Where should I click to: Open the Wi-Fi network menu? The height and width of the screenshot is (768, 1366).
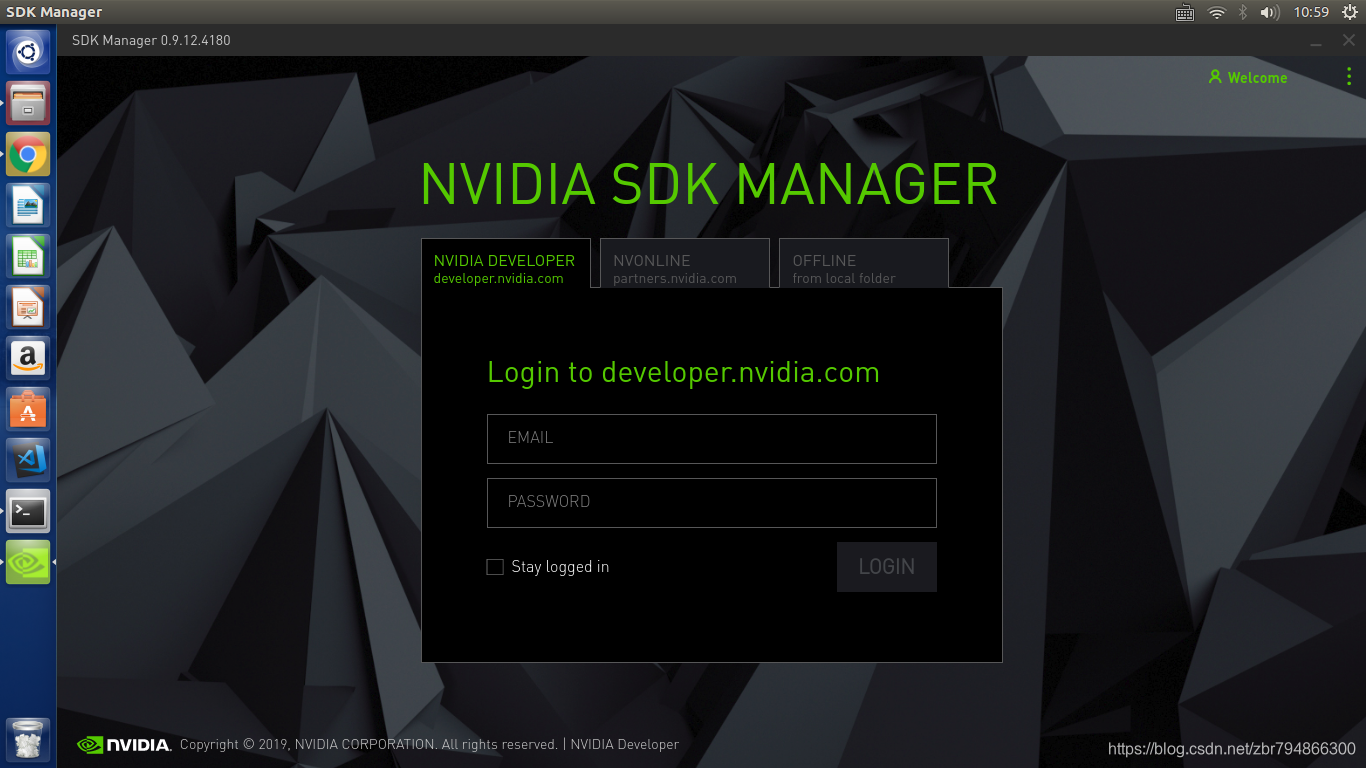point(1217,12)
